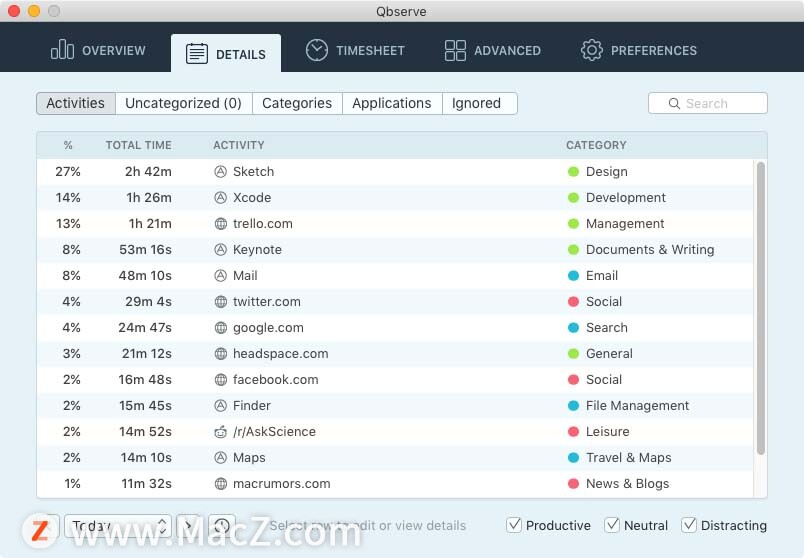The image size is (804, 558).
Task: Click the Development category label
Action: [x=626, y=197]
